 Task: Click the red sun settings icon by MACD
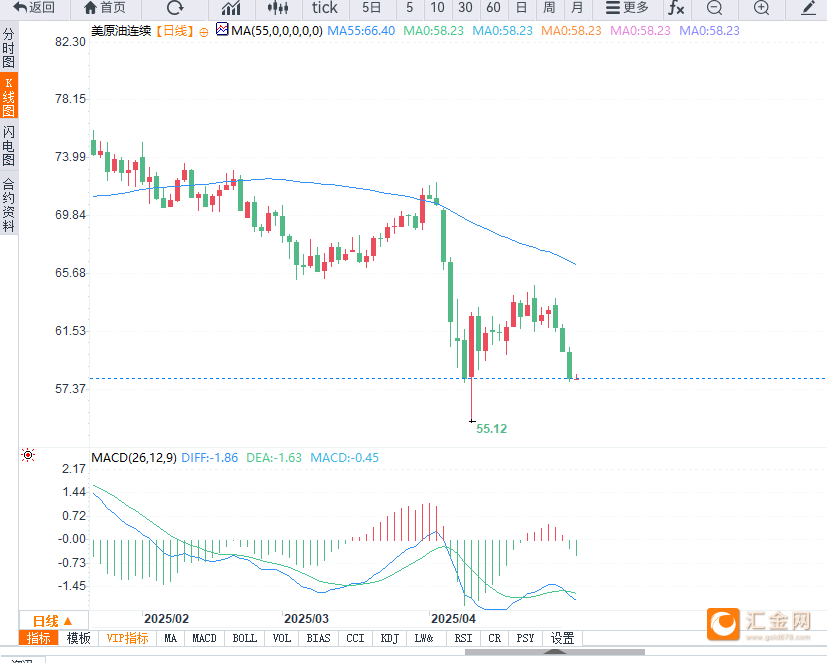28,455
